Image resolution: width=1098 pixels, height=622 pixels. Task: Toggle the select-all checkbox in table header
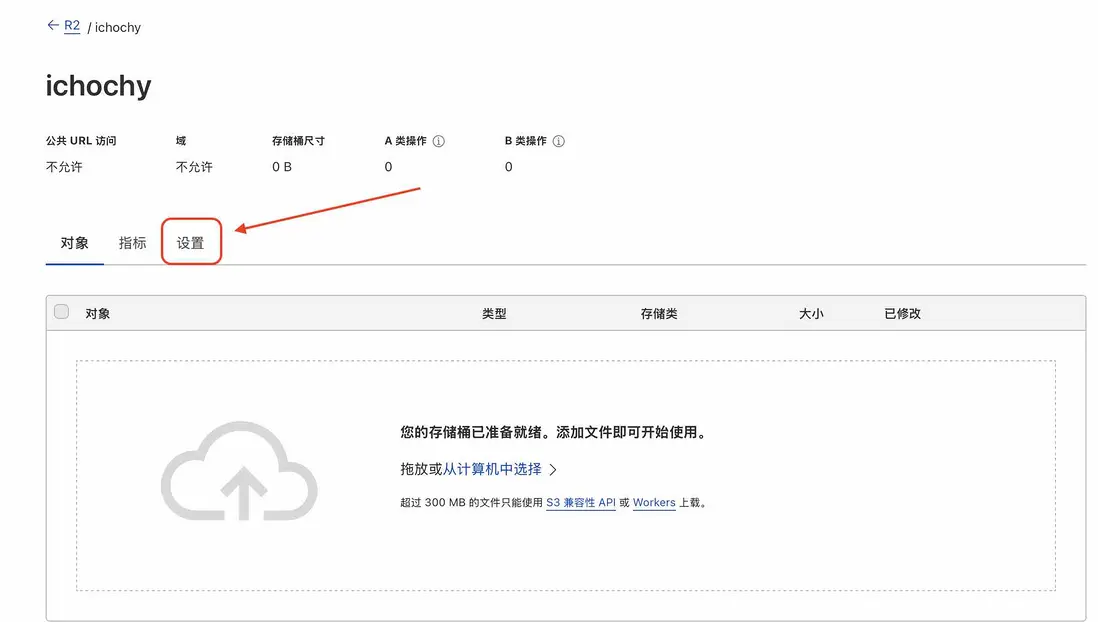pos(61,312)
